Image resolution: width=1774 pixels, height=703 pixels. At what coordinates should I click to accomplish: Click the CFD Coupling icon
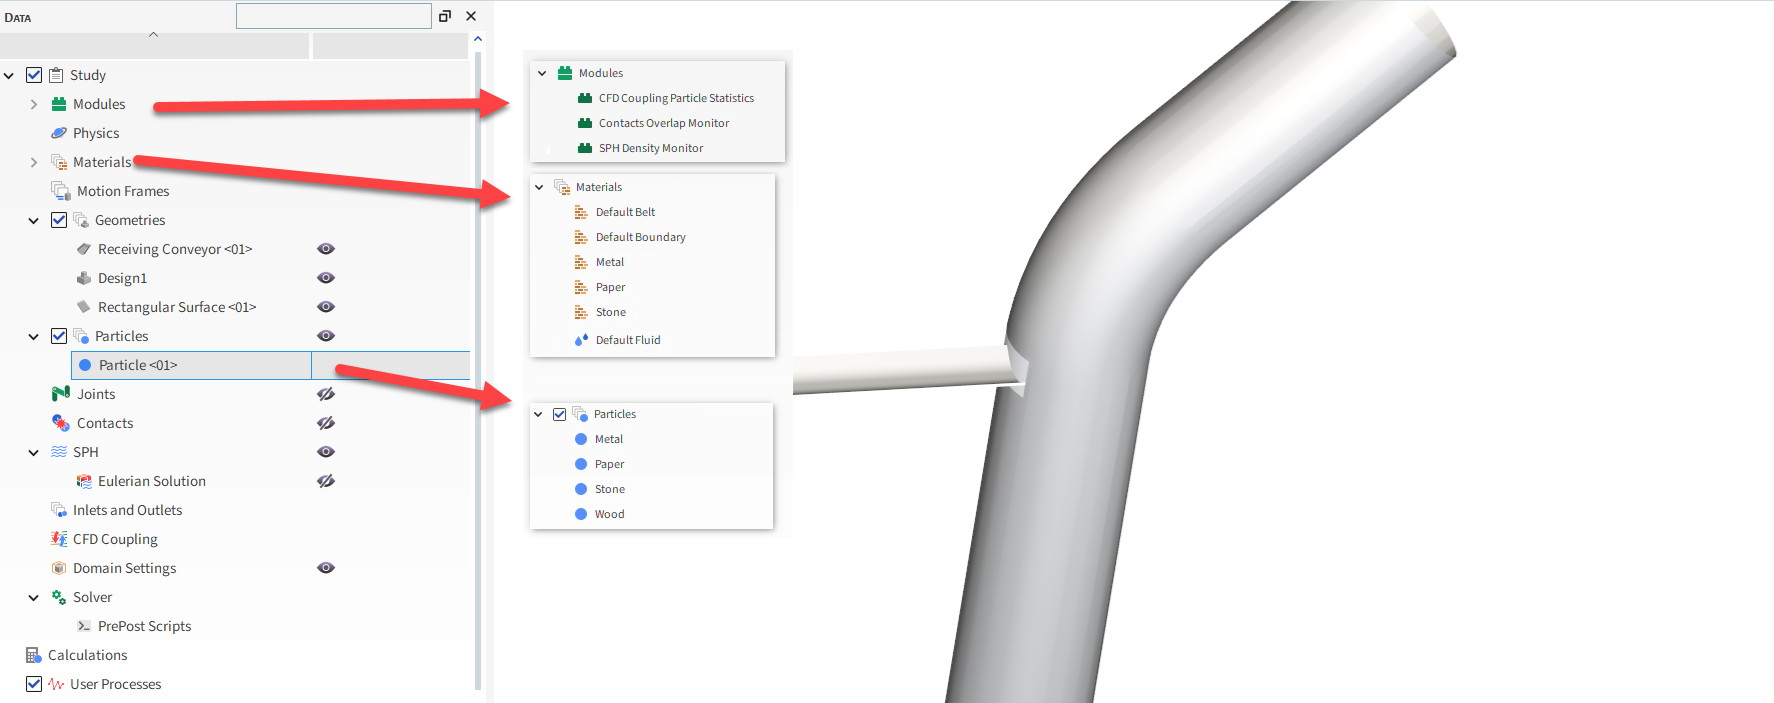pos(59,539)
